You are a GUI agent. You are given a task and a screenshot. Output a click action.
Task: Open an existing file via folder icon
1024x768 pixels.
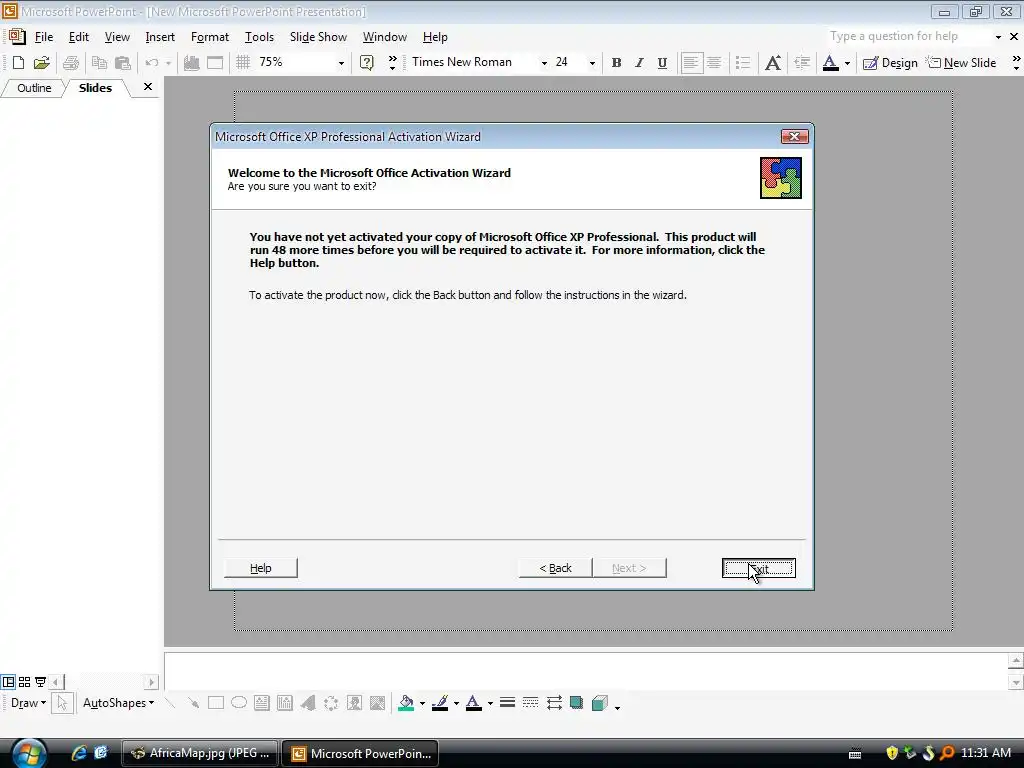pos(42,63)
